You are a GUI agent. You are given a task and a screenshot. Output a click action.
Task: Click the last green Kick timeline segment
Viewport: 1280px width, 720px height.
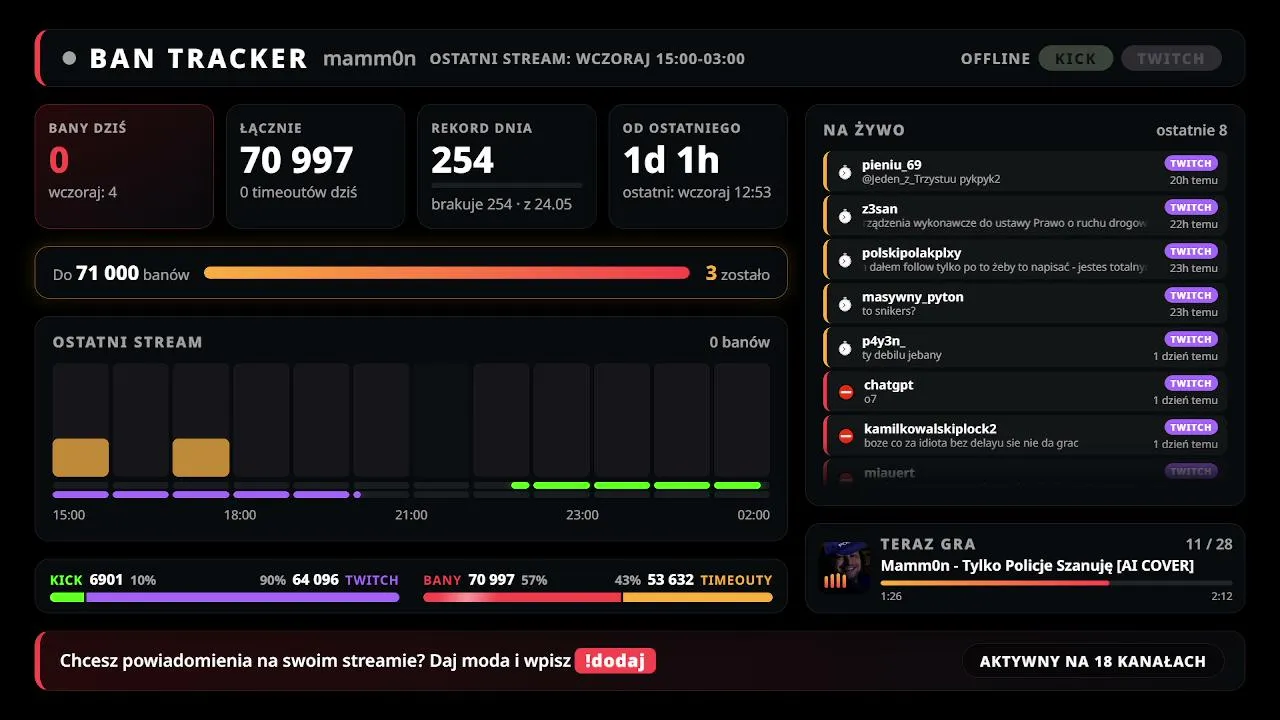(738, 485)
